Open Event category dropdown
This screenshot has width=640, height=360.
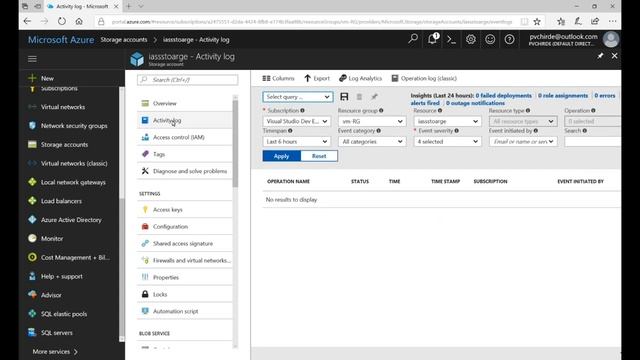coord(372,142)
